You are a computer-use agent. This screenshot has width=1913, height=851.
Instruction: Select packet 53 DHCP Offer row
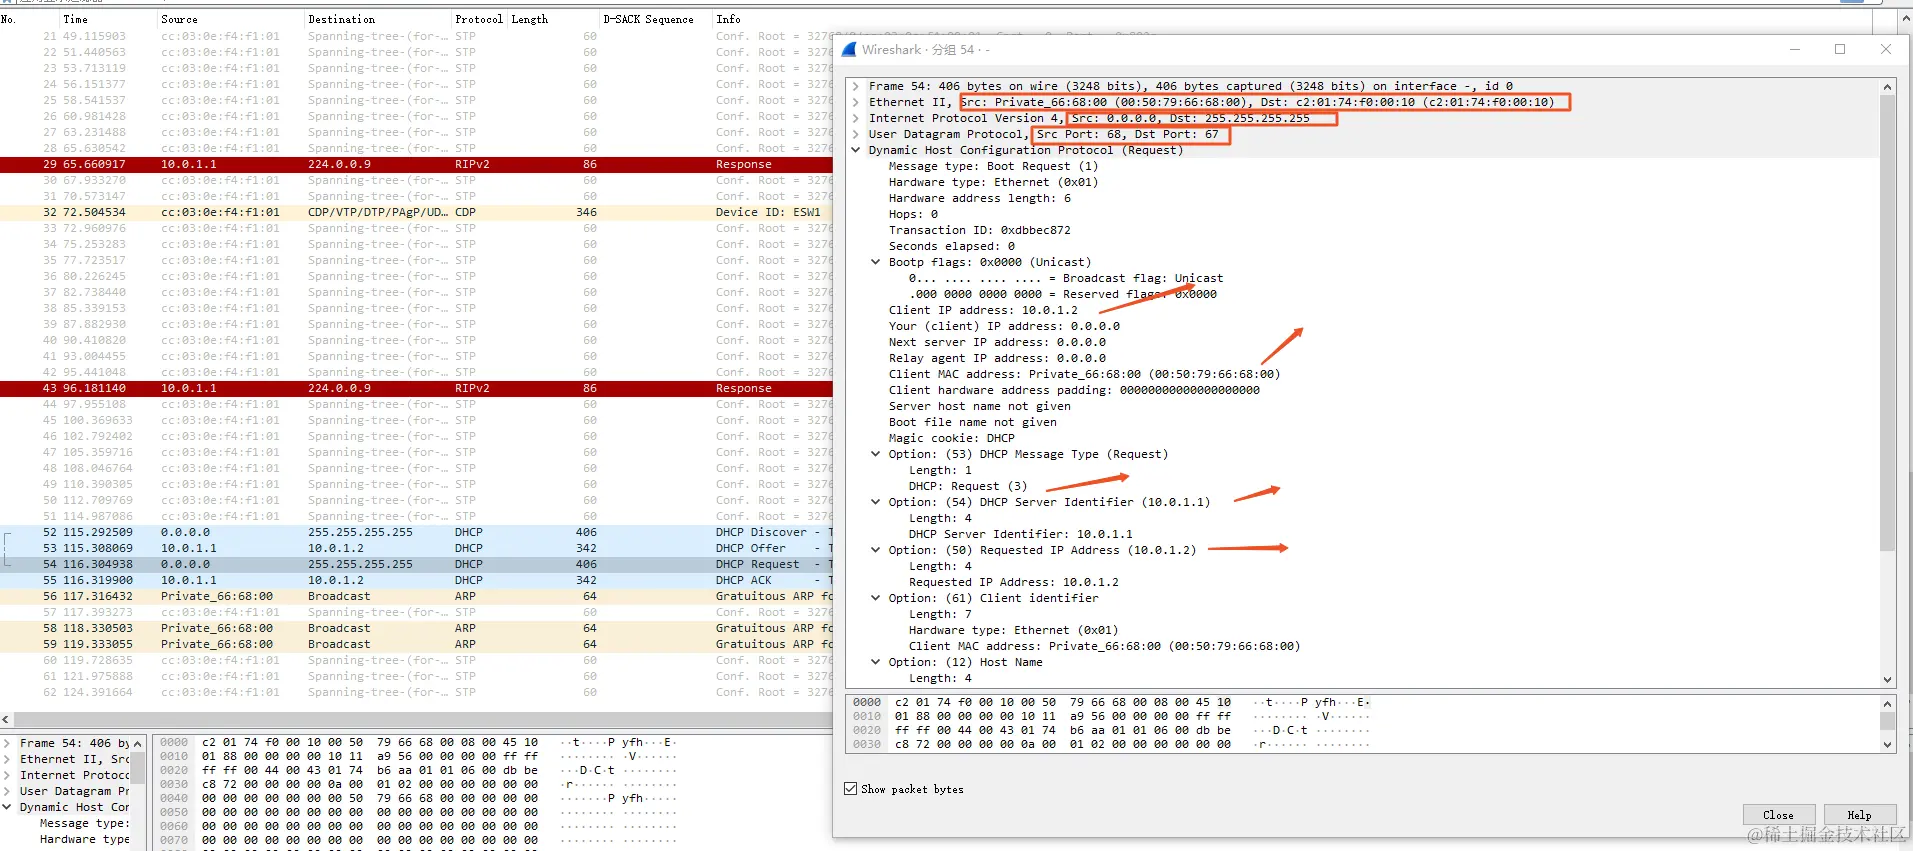click(416, 548)
